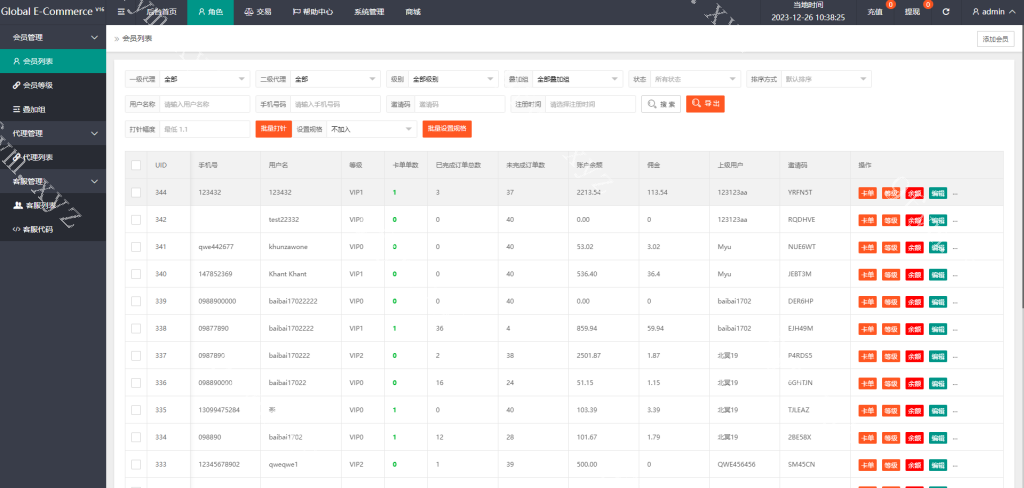
Task: Open the admin user menu
Action: (x=993, y=12)
